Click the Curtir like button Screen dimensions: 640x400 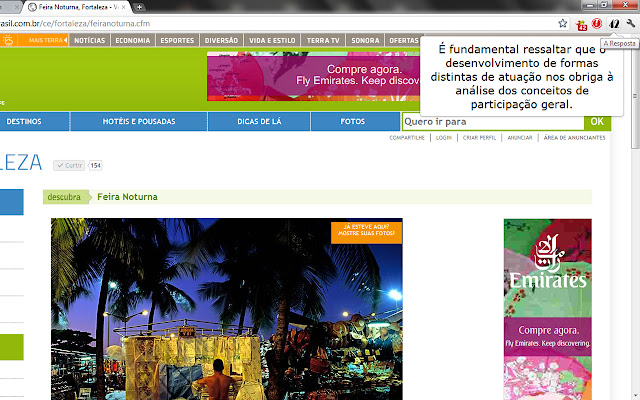[x=72, y=164]
